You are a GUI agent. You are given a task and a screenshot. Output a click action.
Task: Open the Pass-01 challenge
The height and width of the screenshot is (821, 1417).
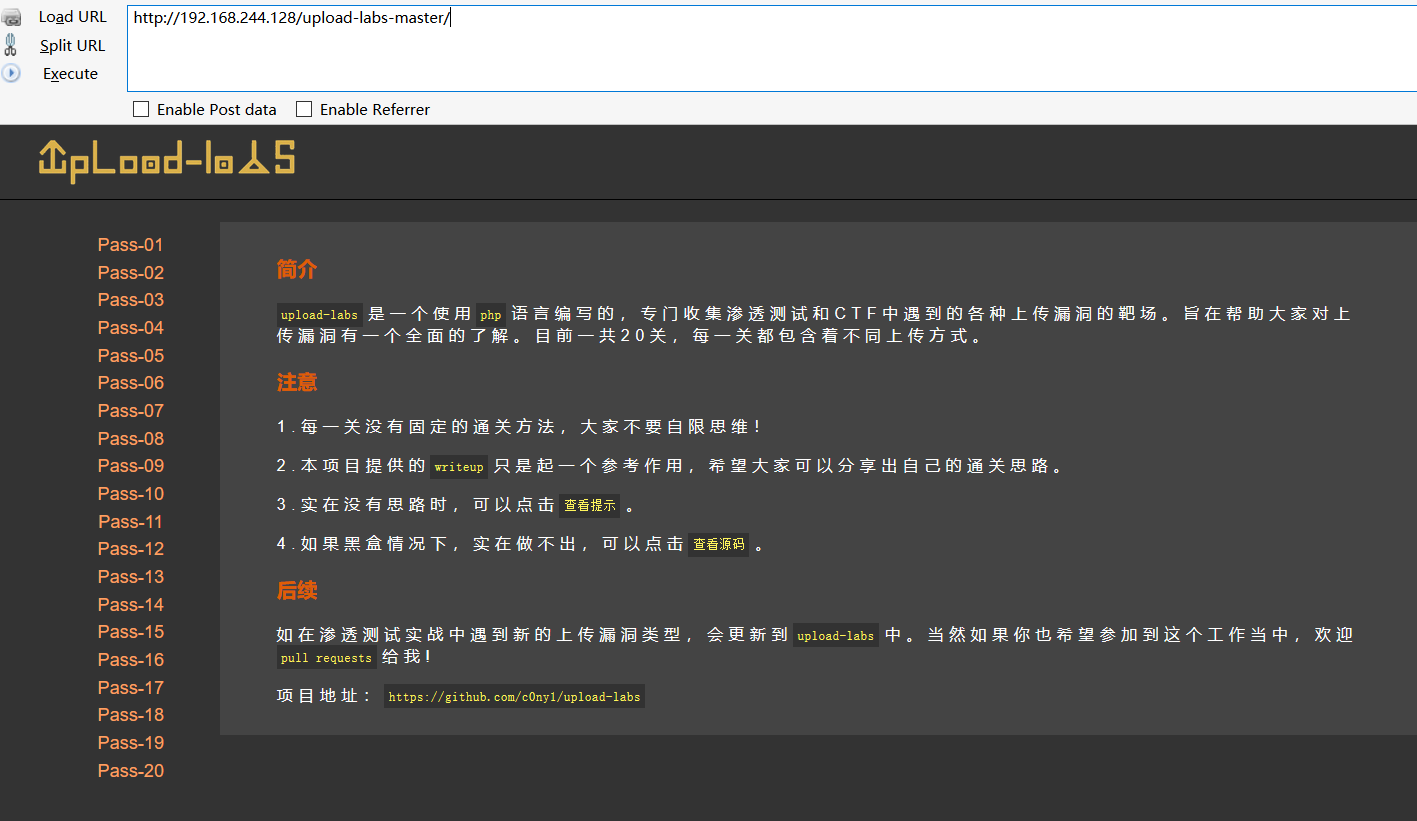[x=130, y=244]
